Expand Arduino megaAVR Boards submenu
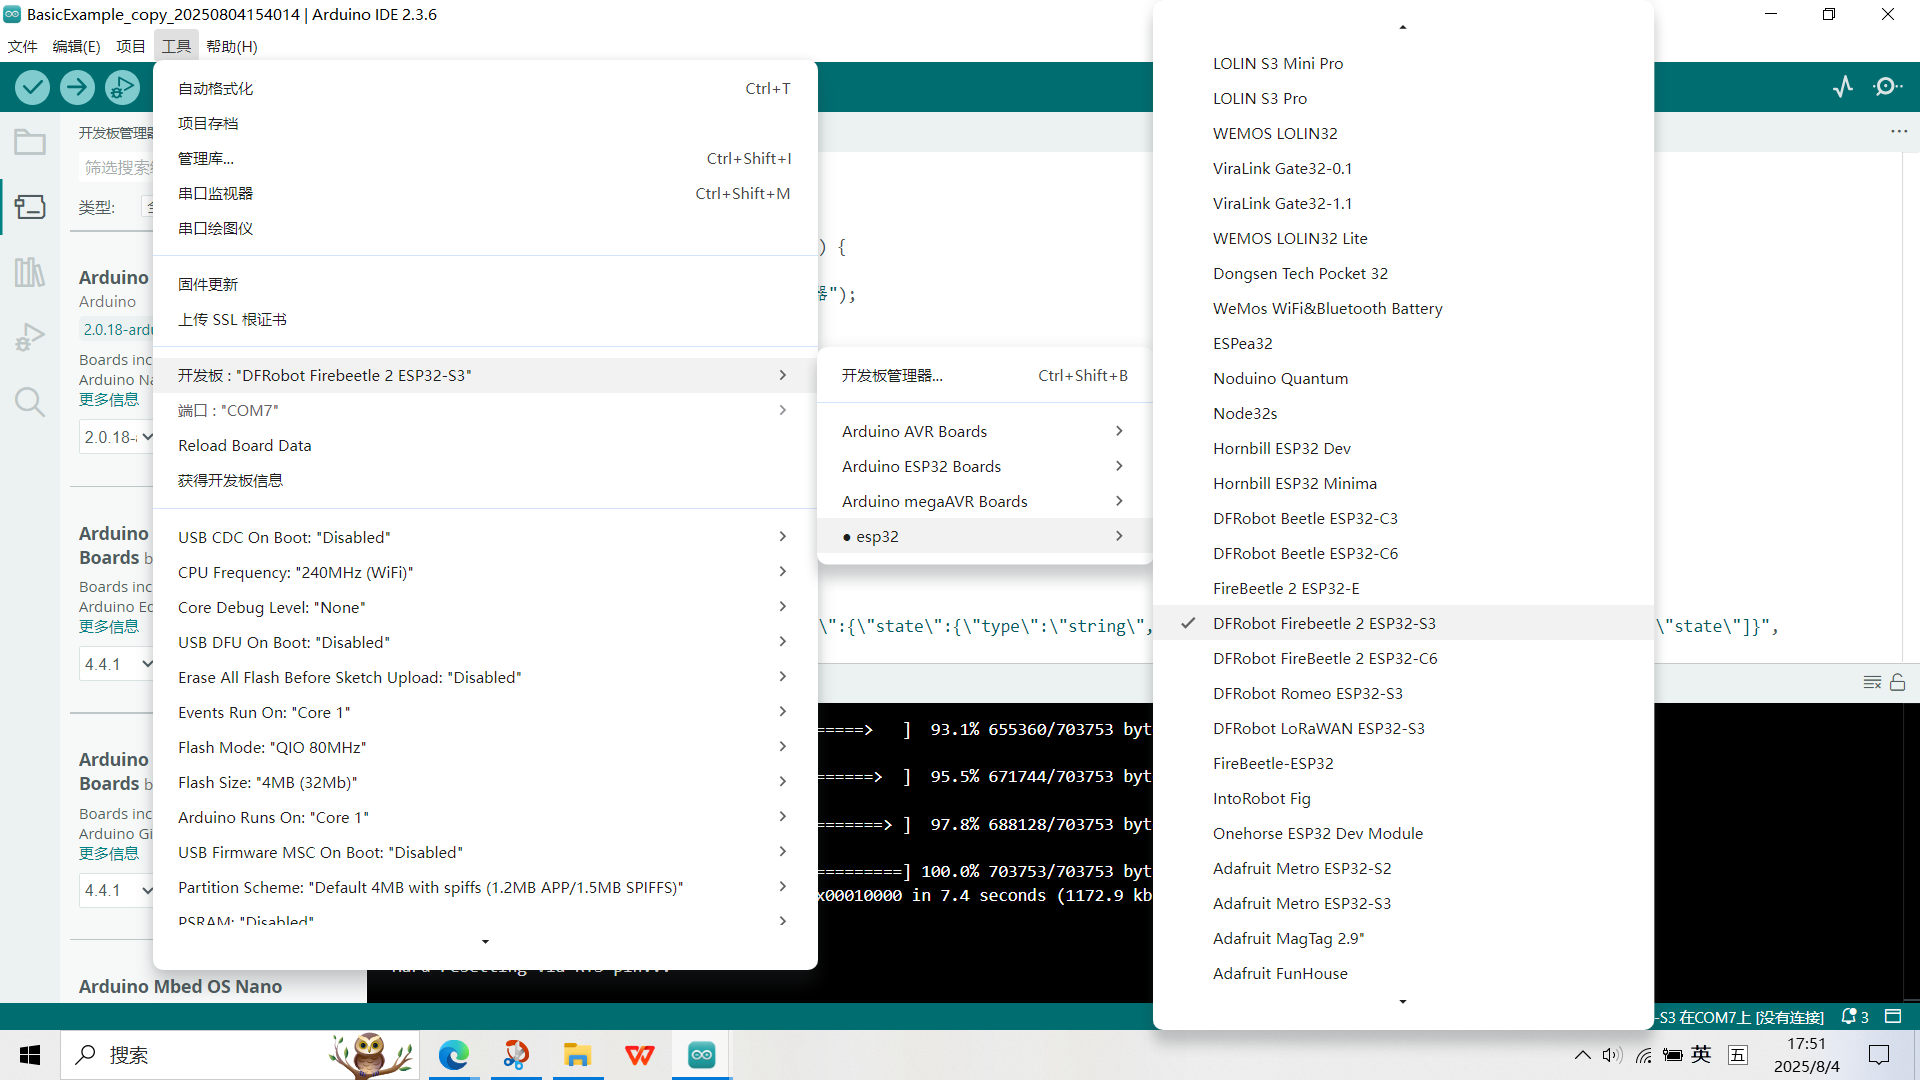The image size is (1920, 1080). 985,501
